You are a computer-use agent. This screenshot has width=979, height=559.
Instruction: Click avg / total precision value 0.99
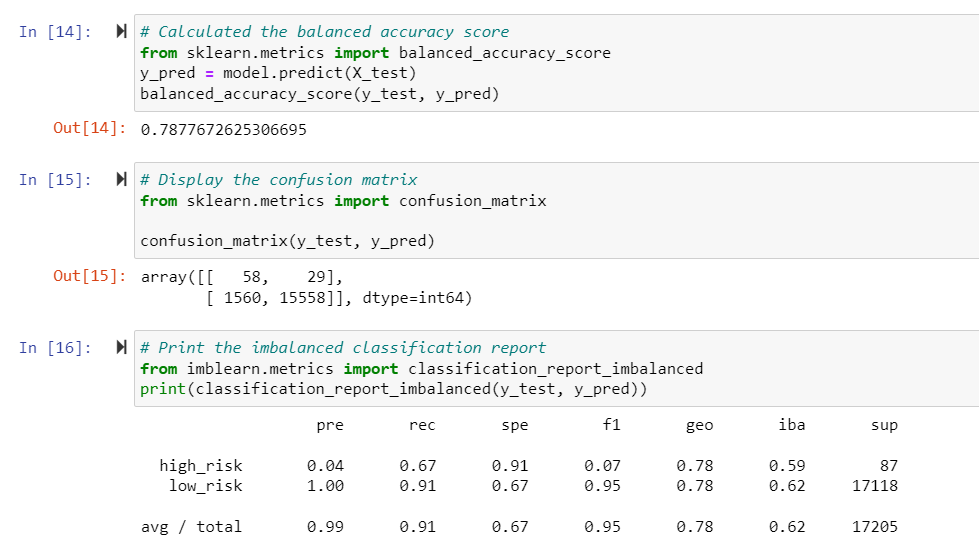pyautogui.click(x=325, y=527)
